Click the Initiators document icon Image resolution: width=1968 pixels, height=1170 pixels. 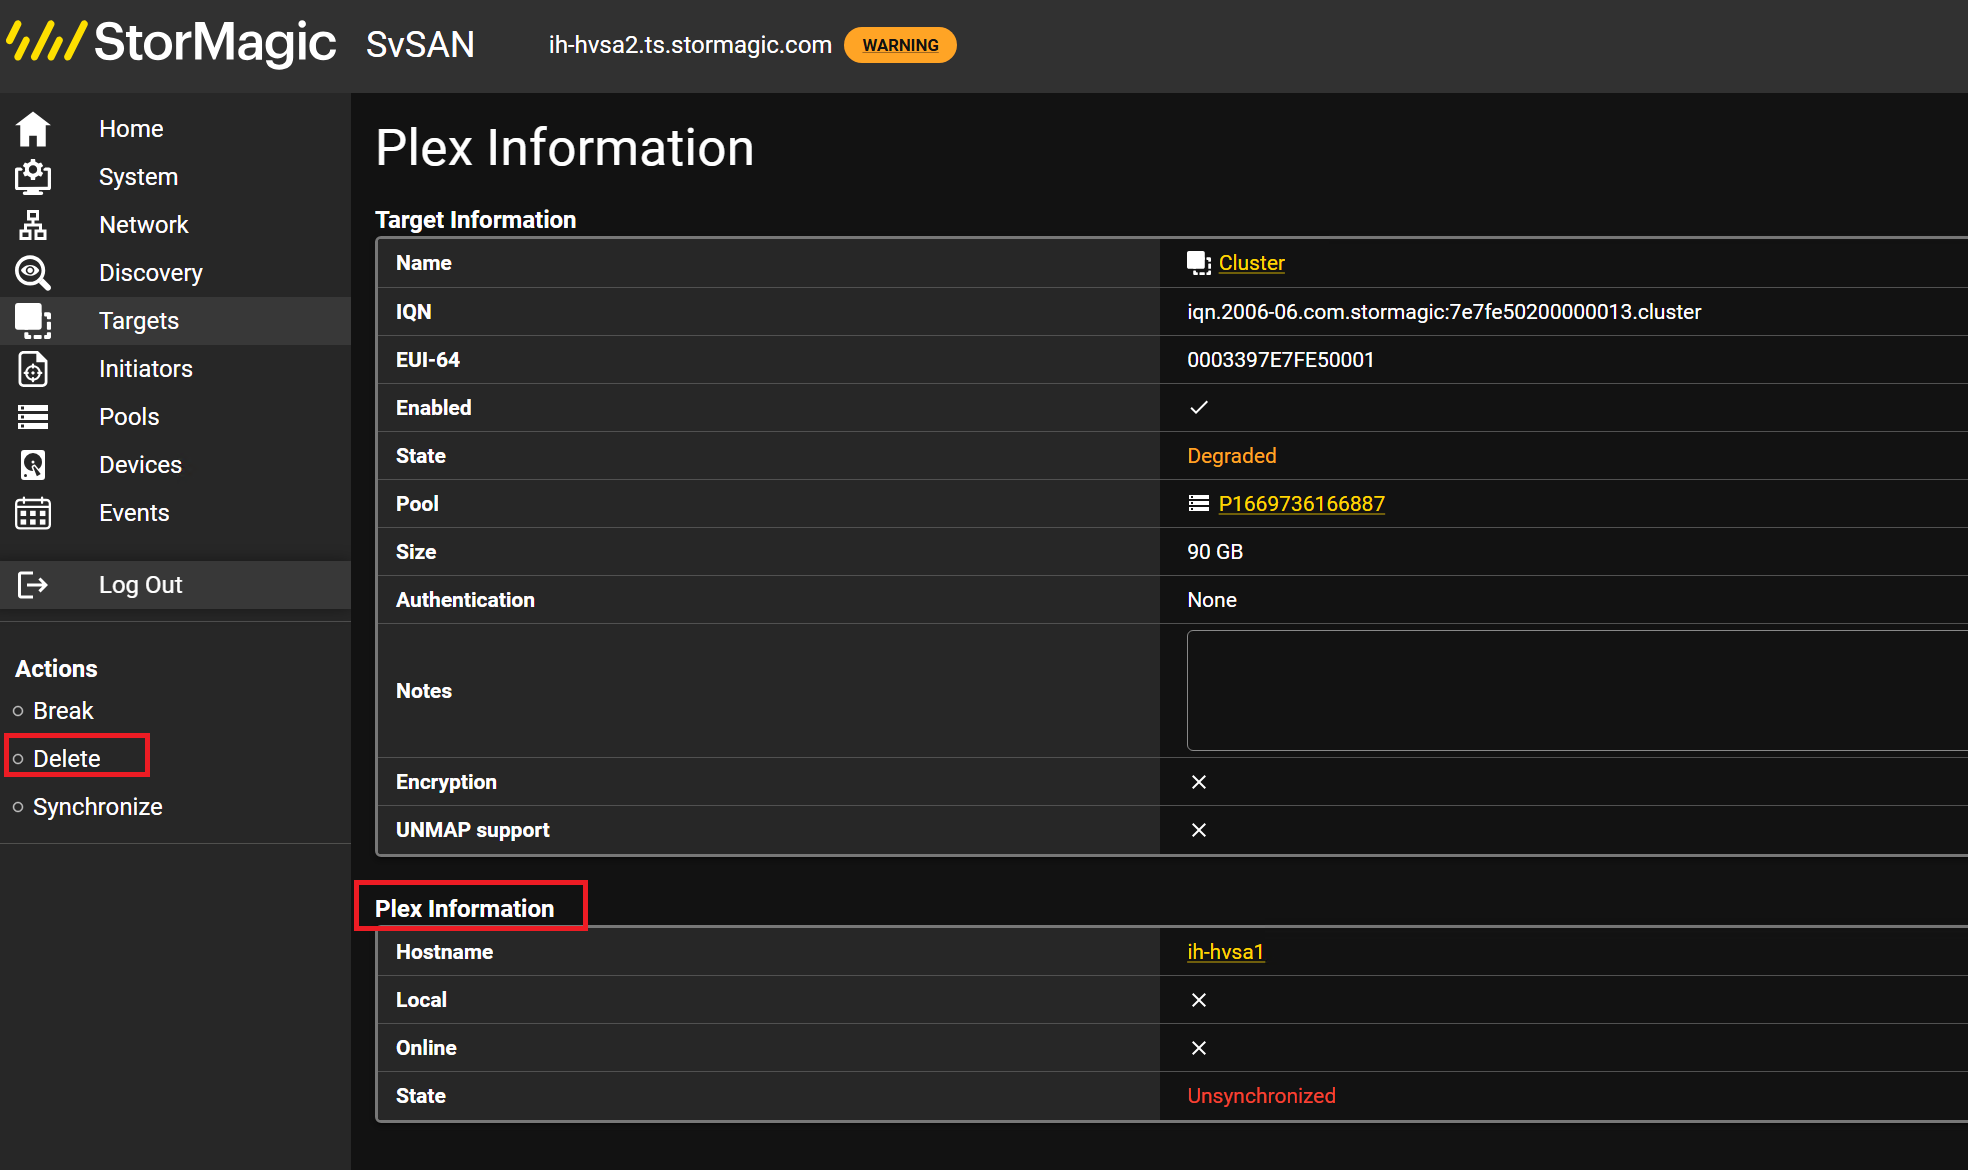(x=33, y=369)
